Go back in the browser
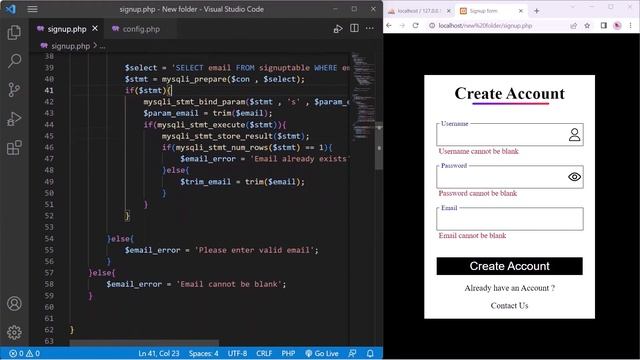 point(389,25)
